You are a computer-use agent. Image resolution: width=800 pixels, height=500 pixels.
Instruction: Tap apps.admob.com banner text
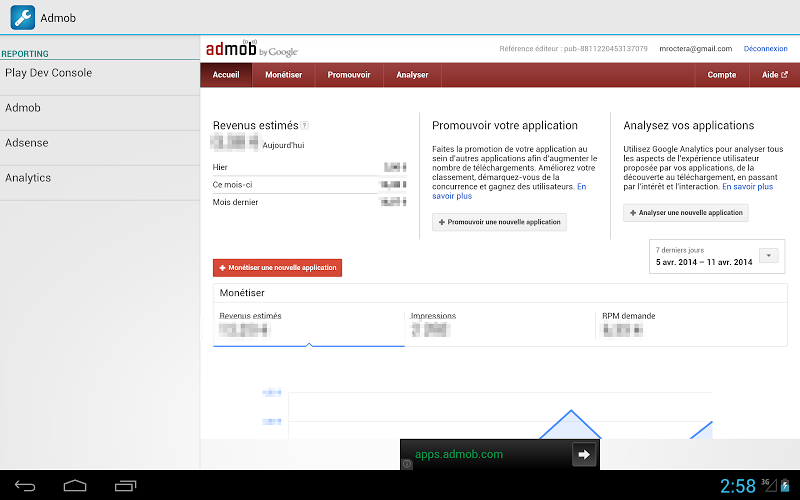click(459, 454)
